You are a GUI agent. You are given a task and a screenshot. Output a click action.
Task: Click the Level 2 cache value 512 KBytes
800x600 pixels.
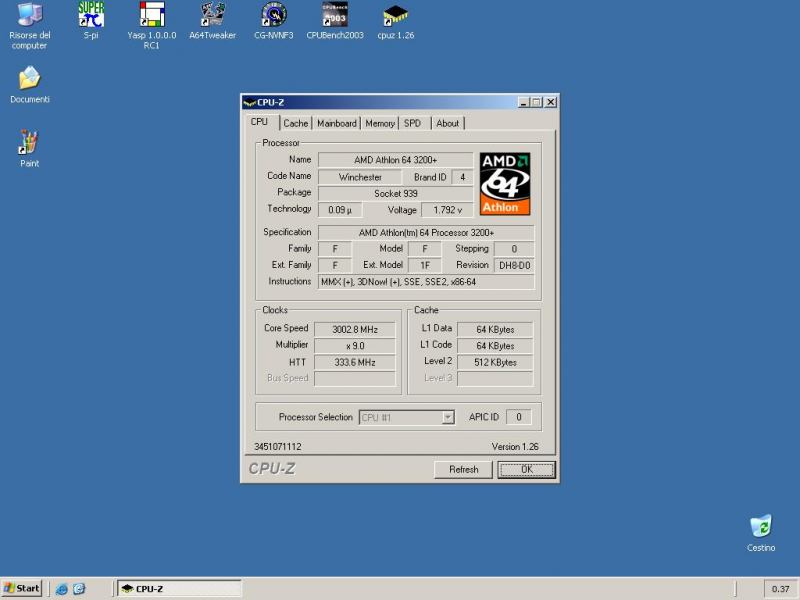point(495,362)
